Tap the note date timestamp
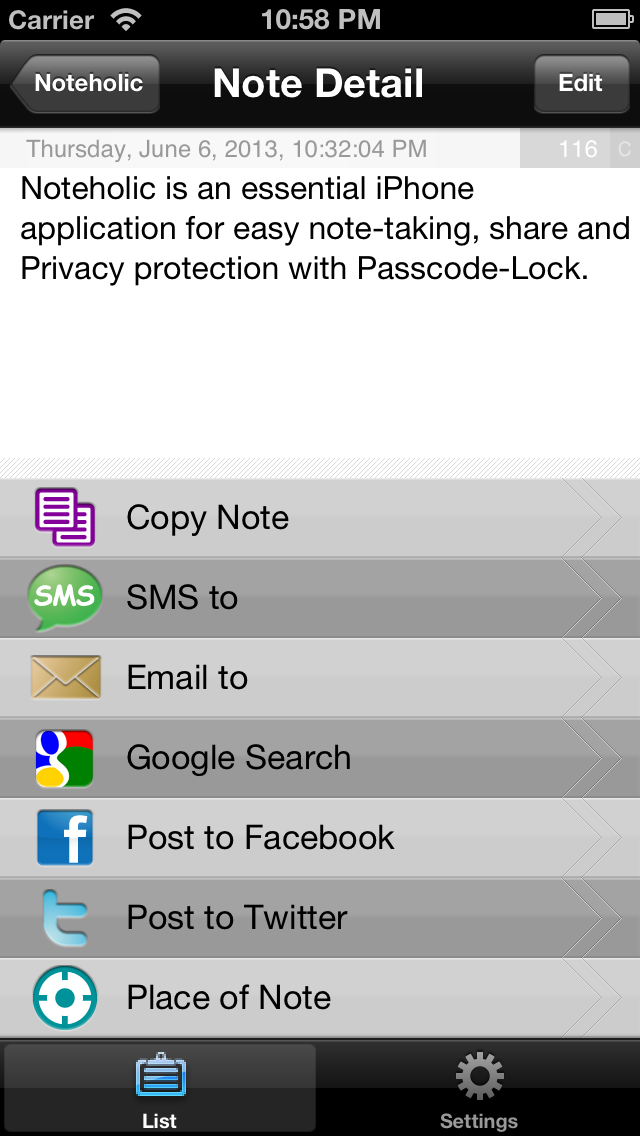 pos(227,150)
